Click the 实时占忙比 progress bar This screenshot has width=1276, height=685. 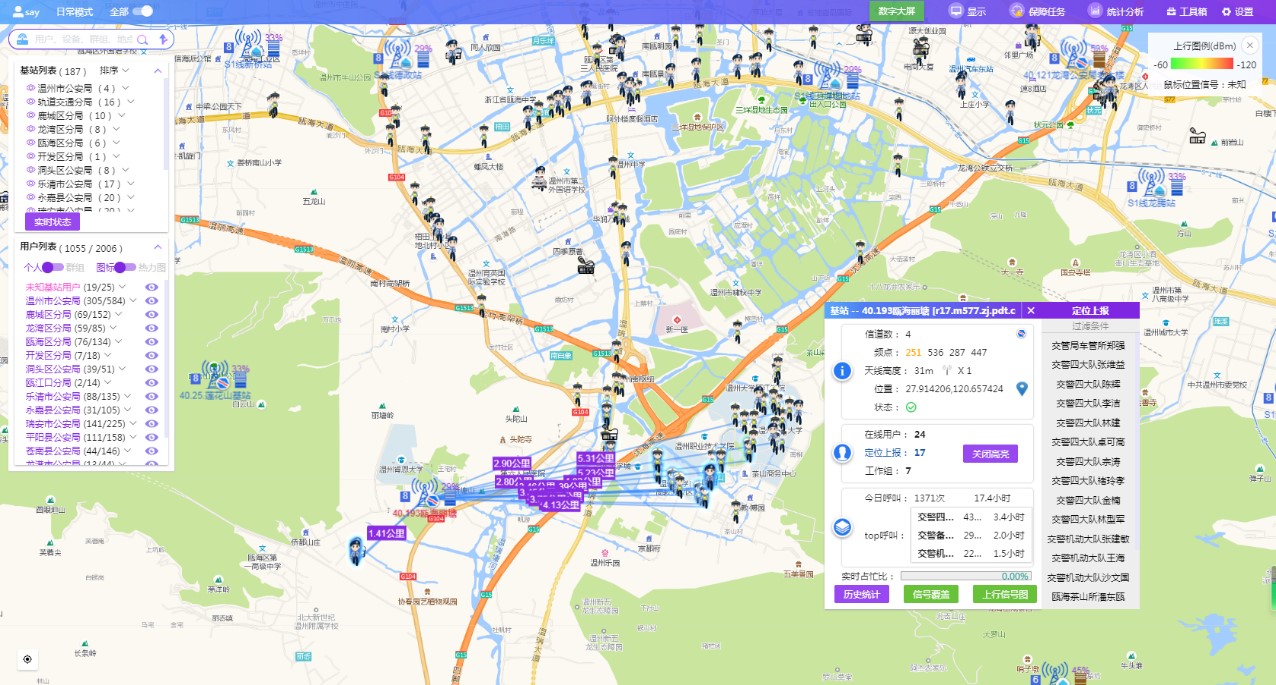tap(965, 576)
